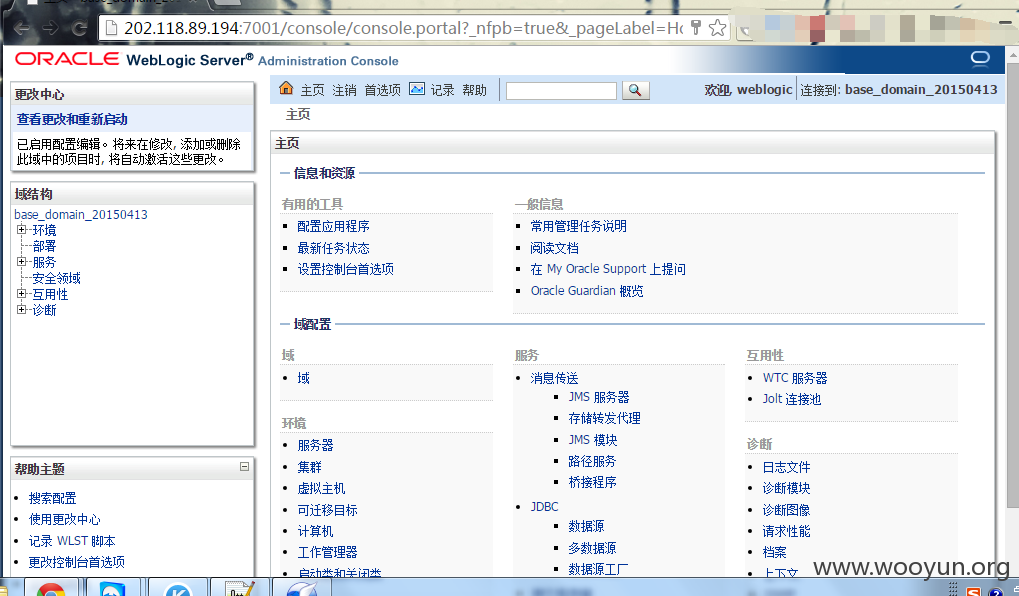Click the key icon in the address bar

tap(696, 27)
